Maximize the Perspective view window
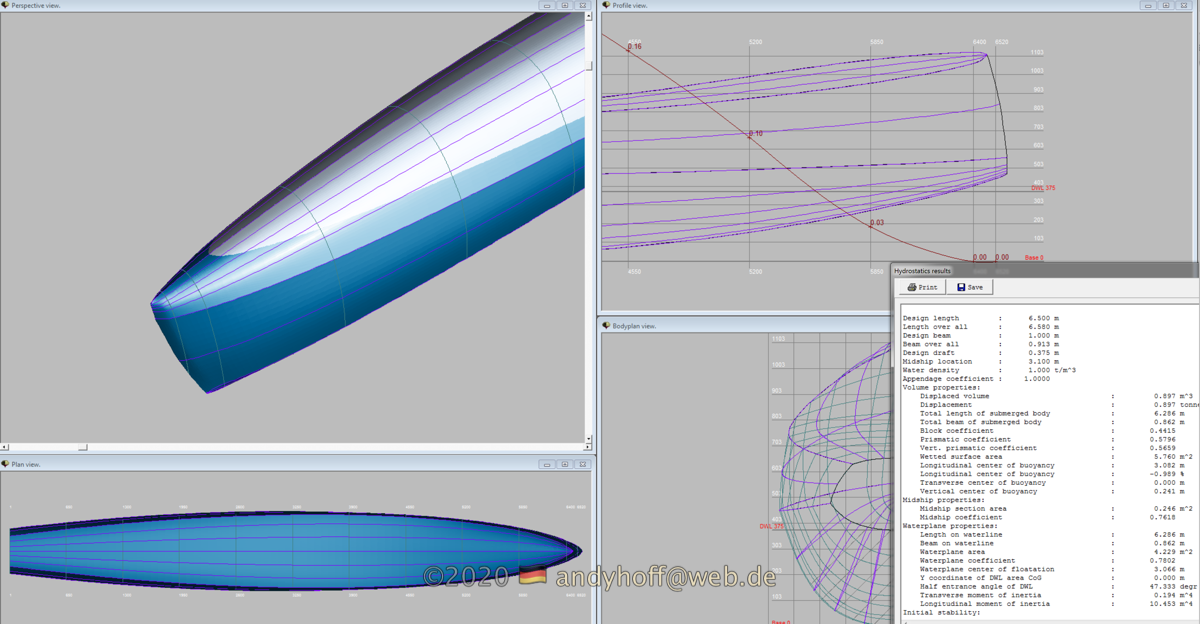This screenshot has width=1200, height=624. 564,5
